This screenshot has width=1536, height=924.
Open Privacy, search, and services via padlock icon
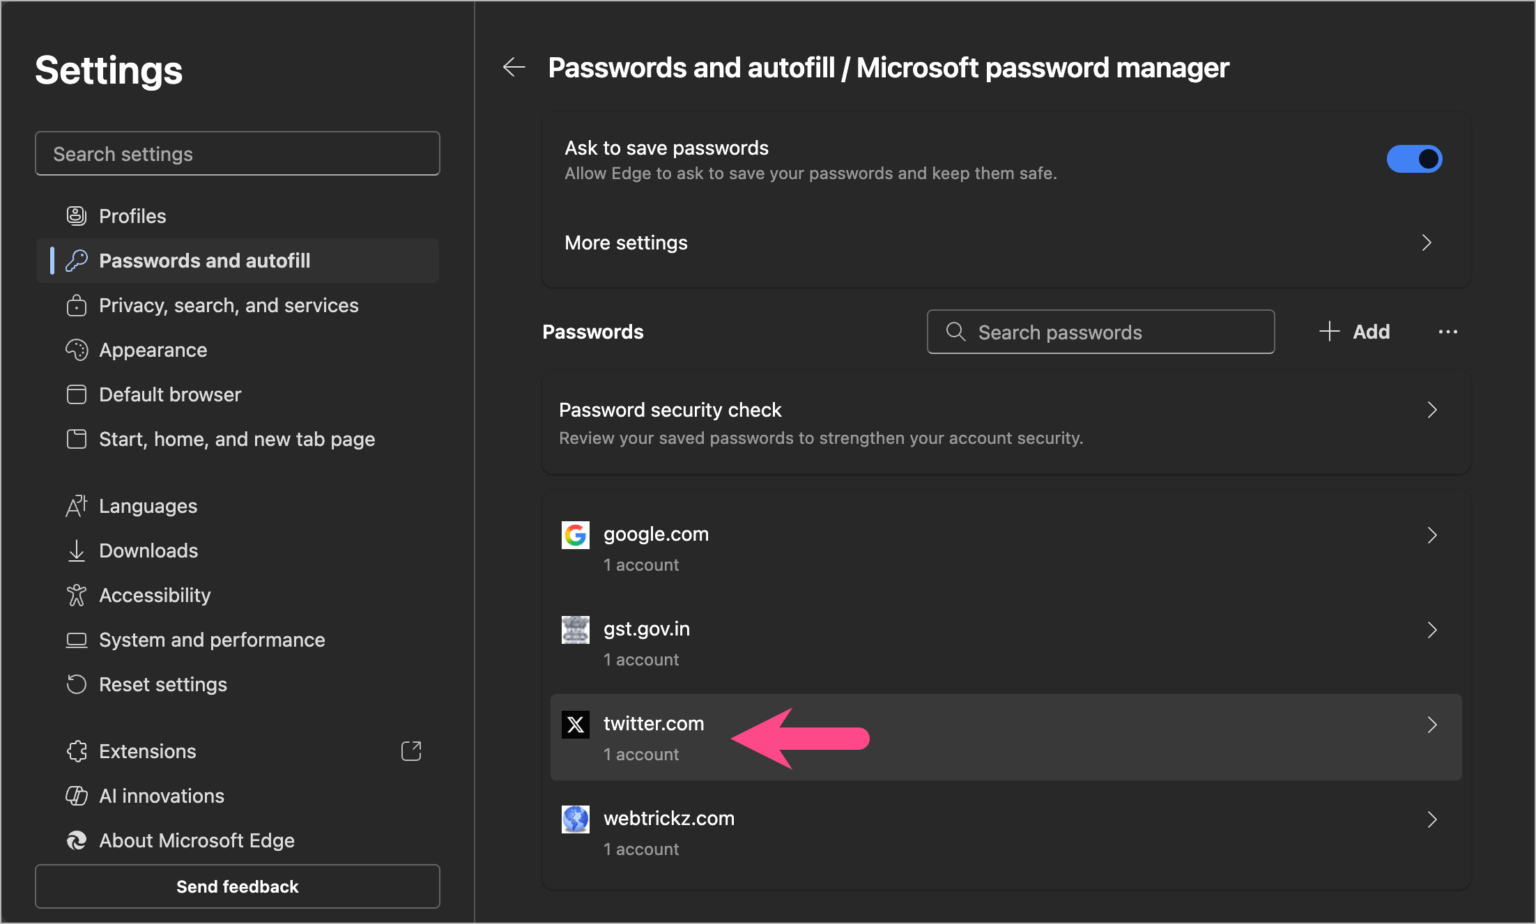(77, 305)
